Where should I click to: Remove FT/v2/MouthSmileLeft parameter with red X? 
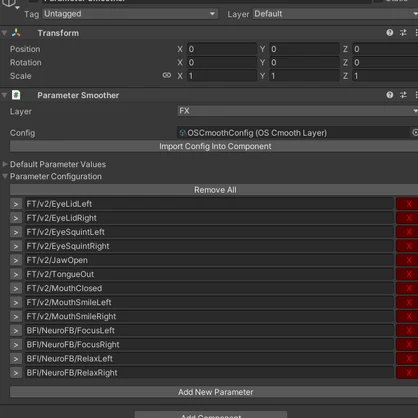click(x=407, y=302)
